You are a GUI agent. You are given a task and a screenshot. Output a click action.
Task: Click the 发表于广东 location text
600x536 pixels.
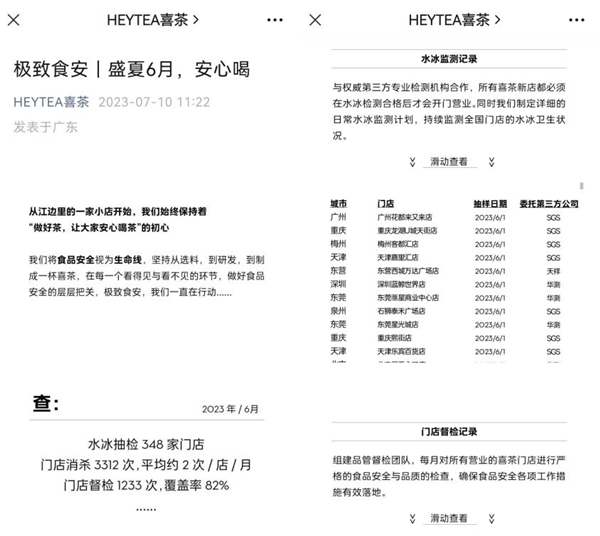(x=46, y=127)
